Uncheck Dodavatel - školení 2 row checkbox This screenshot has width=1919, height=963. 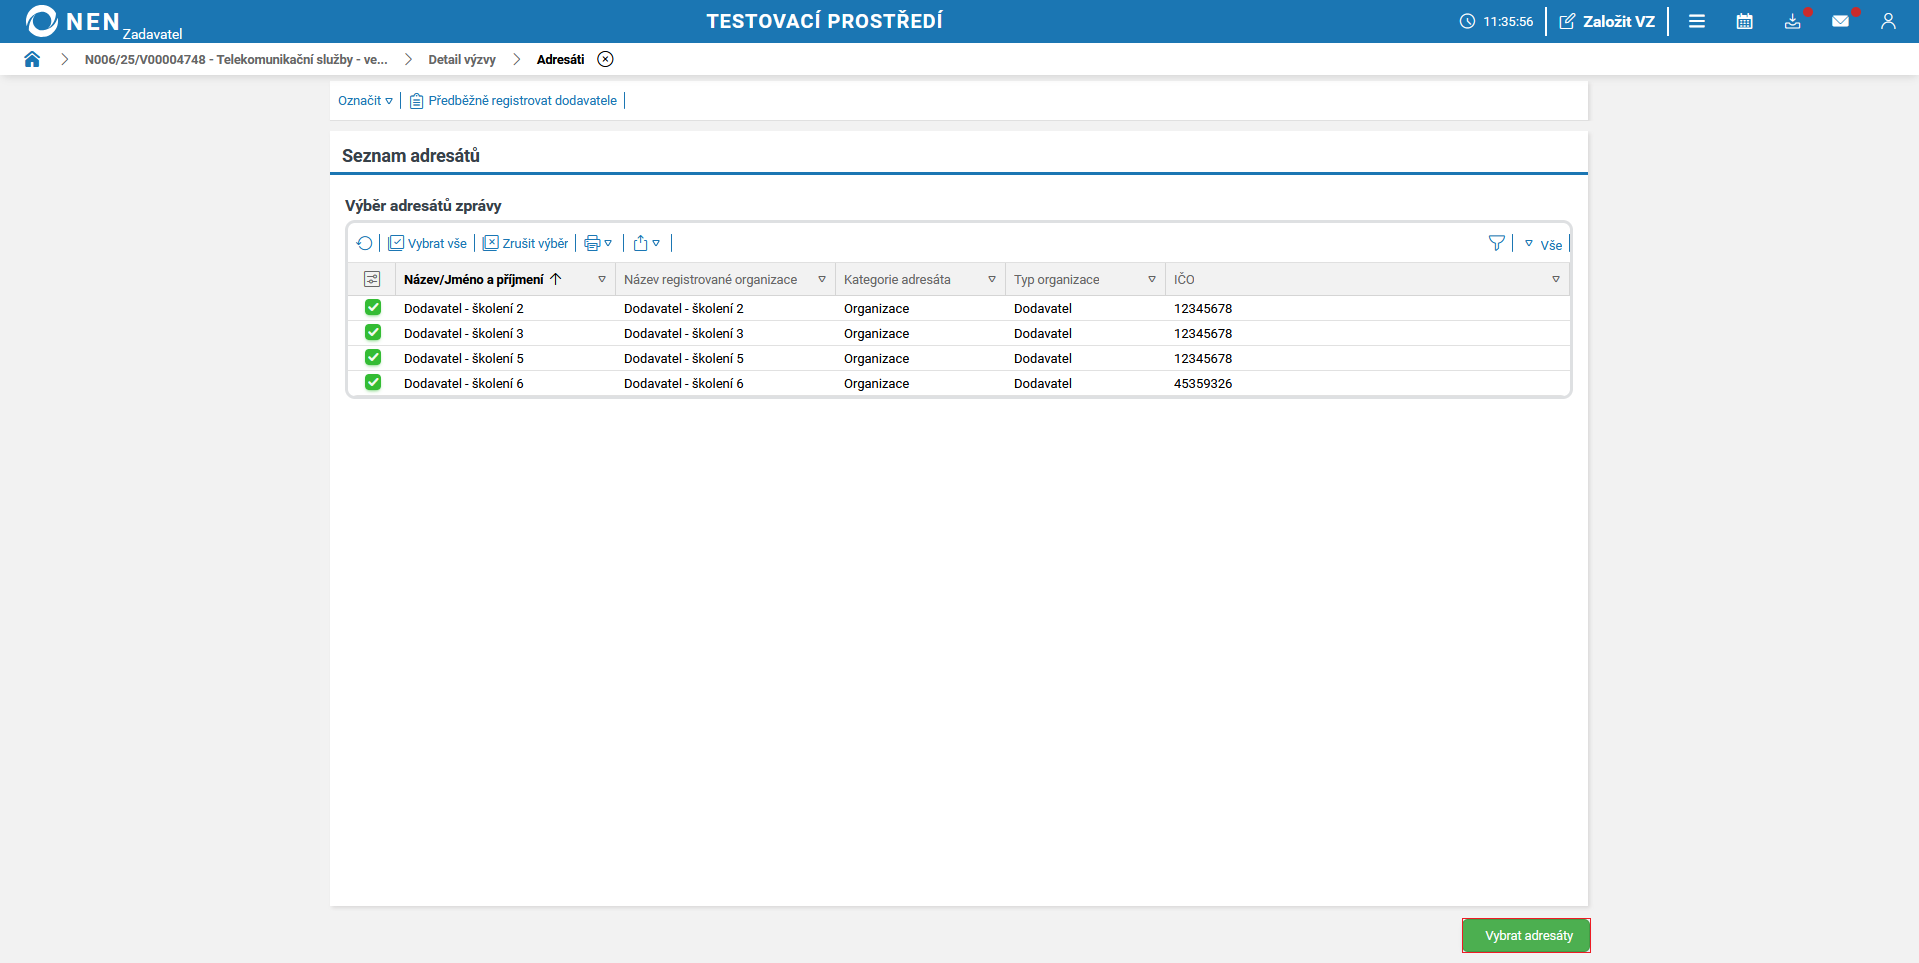tap(373, 308)
